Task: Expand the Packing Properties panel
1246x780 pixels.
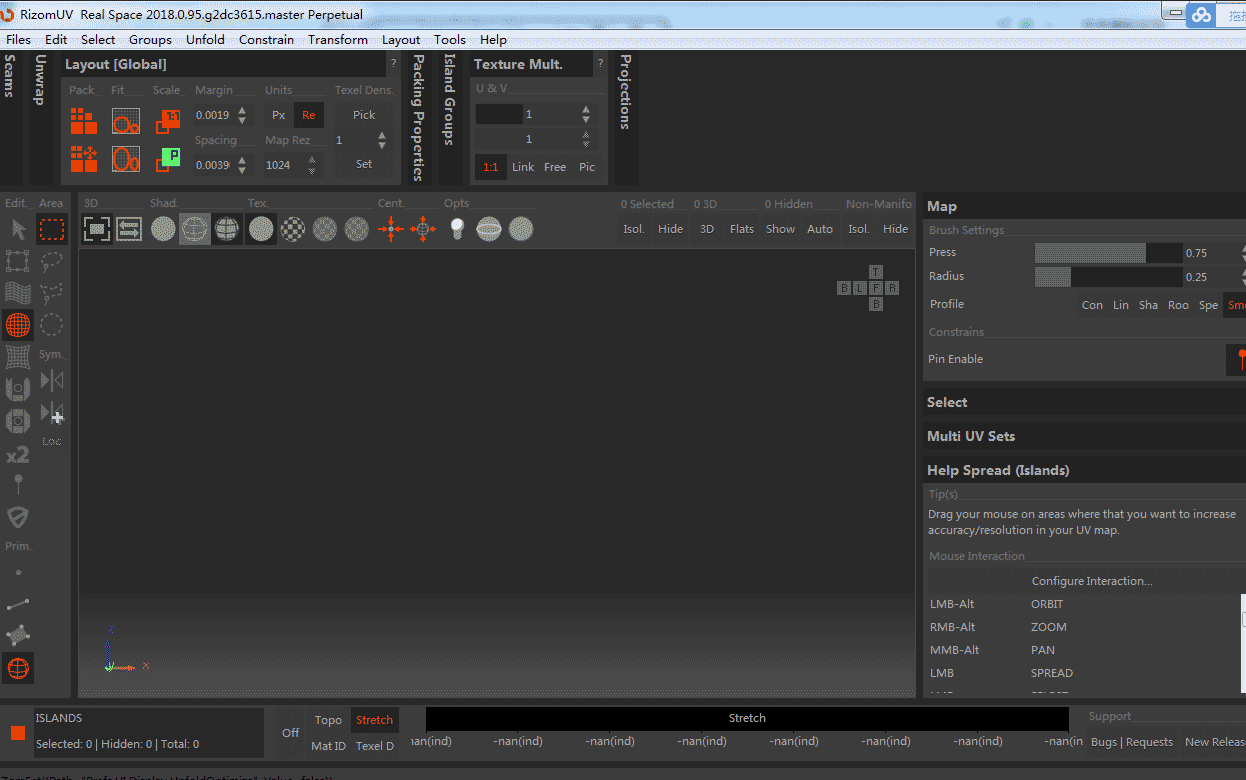Action: point(418,117)
